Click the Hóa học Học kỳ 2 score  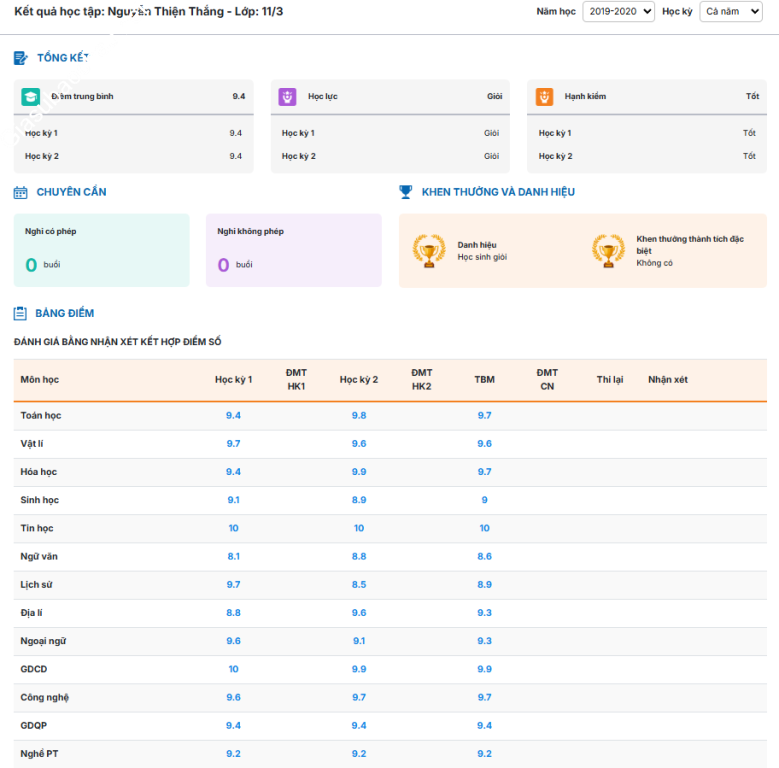[358, 472]
